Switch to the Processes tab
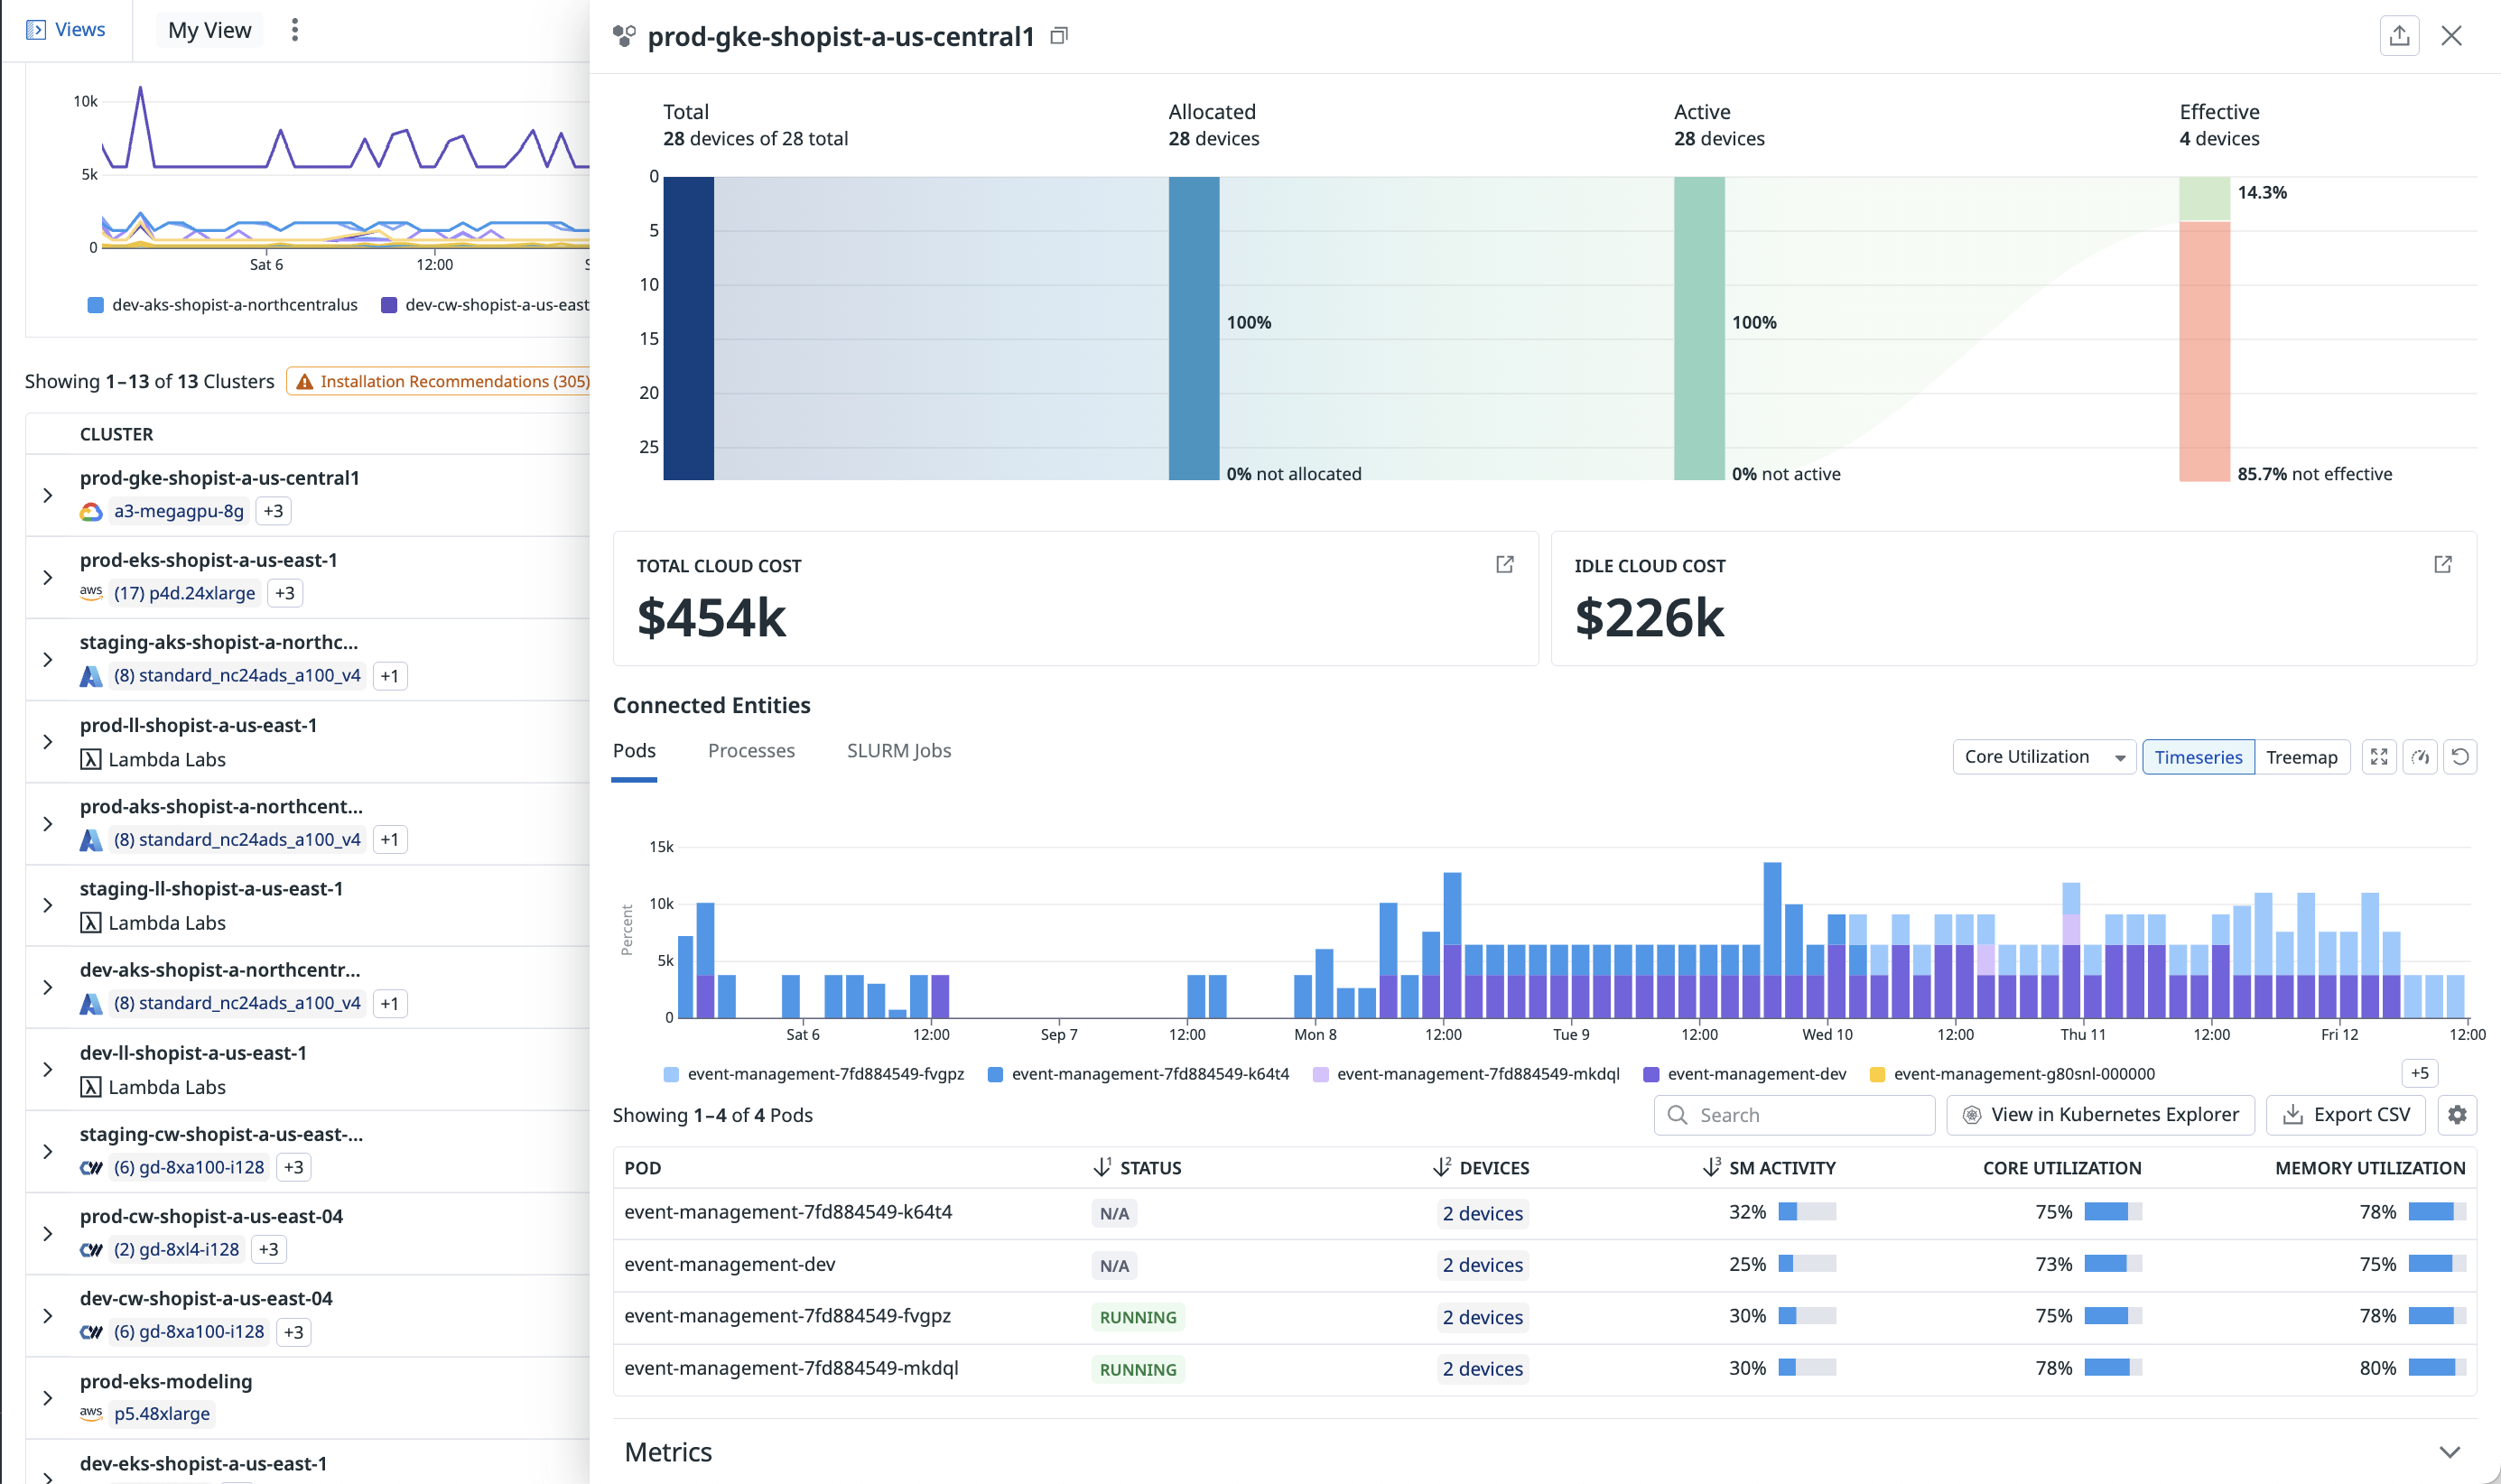Viewport: 2501px width, 1484px height. coord(750,750)
